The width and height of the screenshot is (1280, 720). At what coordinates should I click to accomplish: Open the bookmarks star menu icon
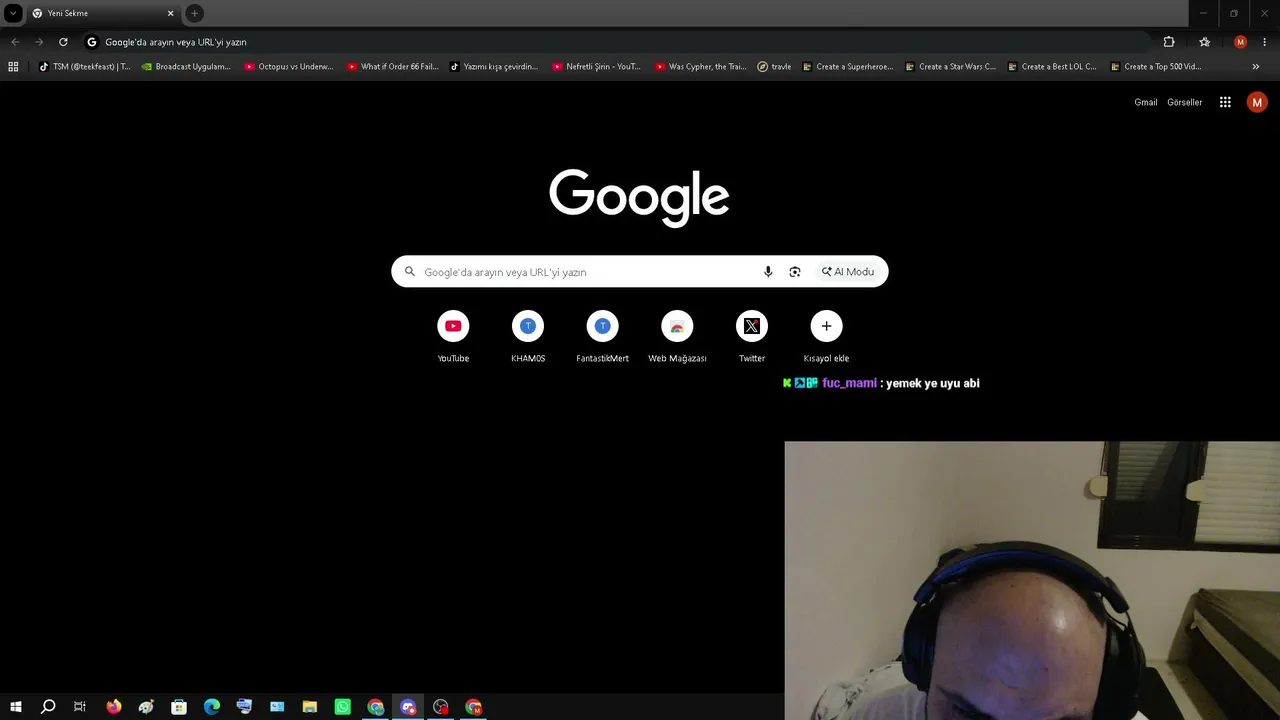[x=1204, y=42]
